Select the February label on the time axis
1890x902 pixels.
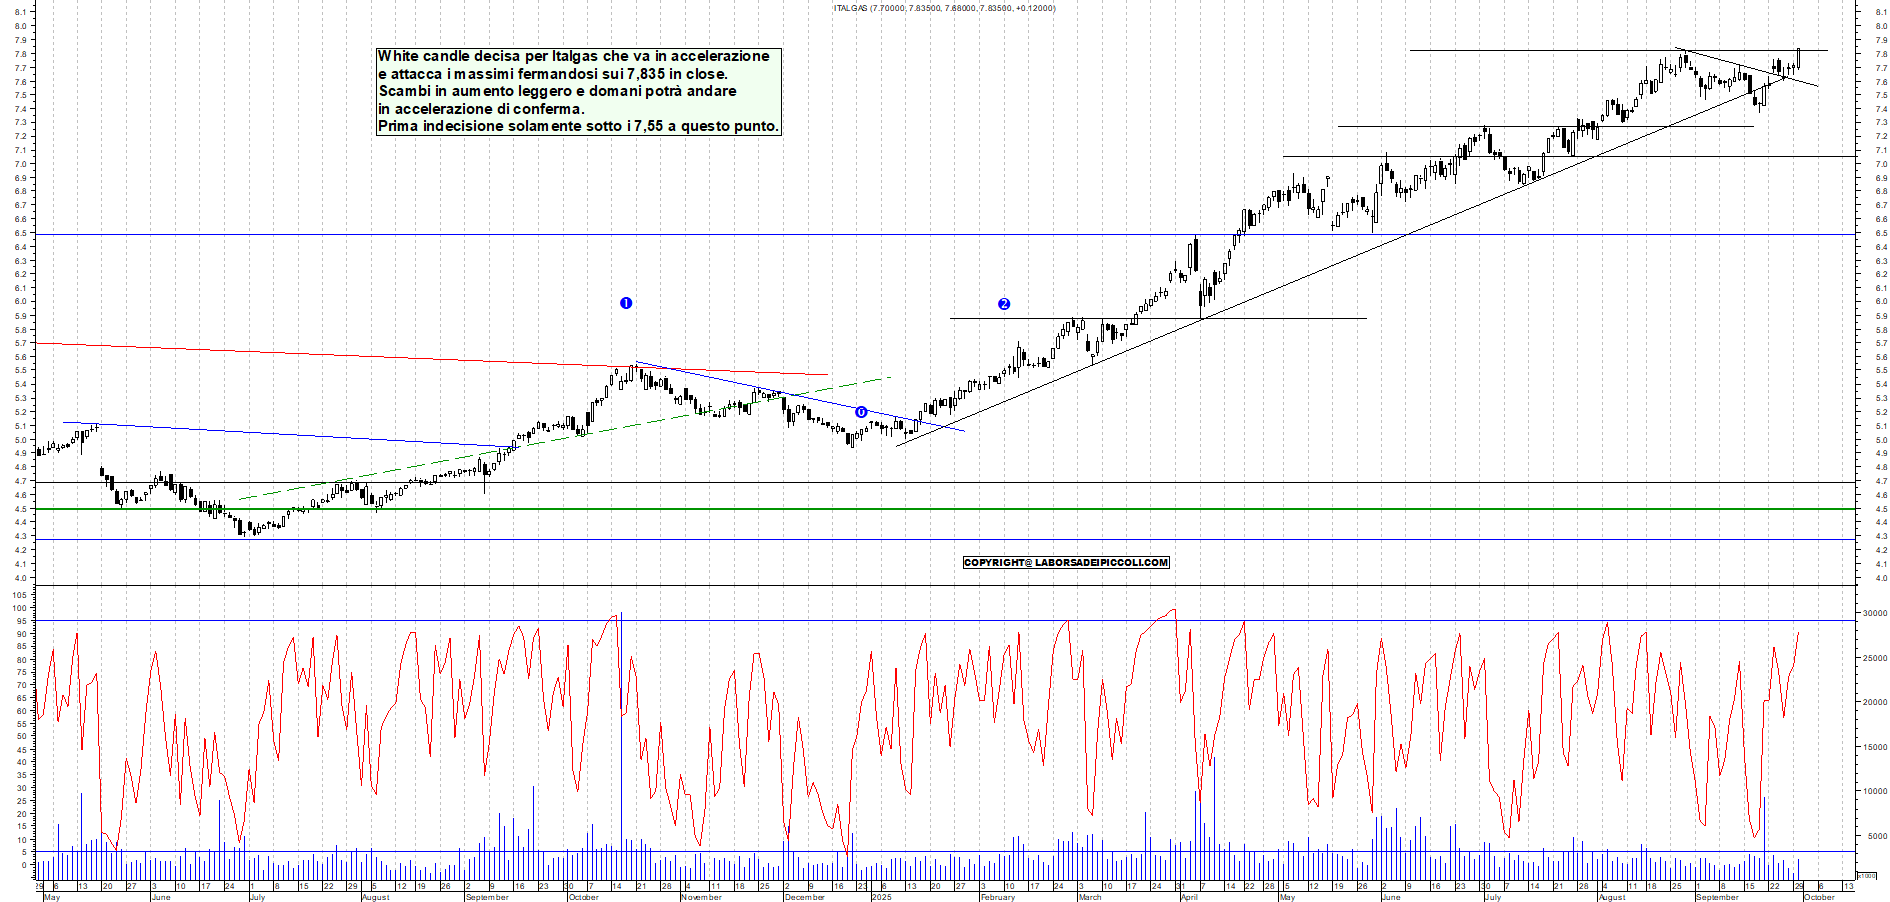click(x=997, y=897)
